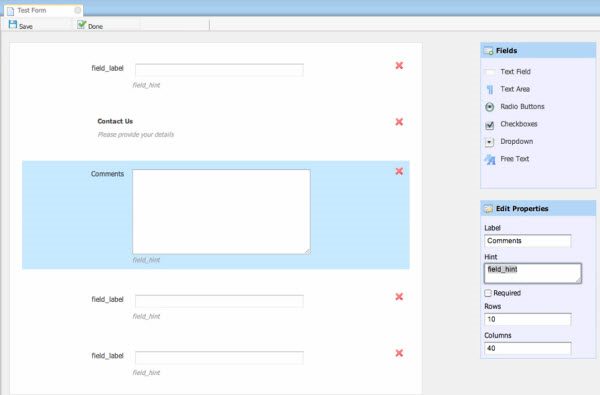The image size is (600, 395).
Task: Click the Comments label in the form
Action: tap(108, 174)
